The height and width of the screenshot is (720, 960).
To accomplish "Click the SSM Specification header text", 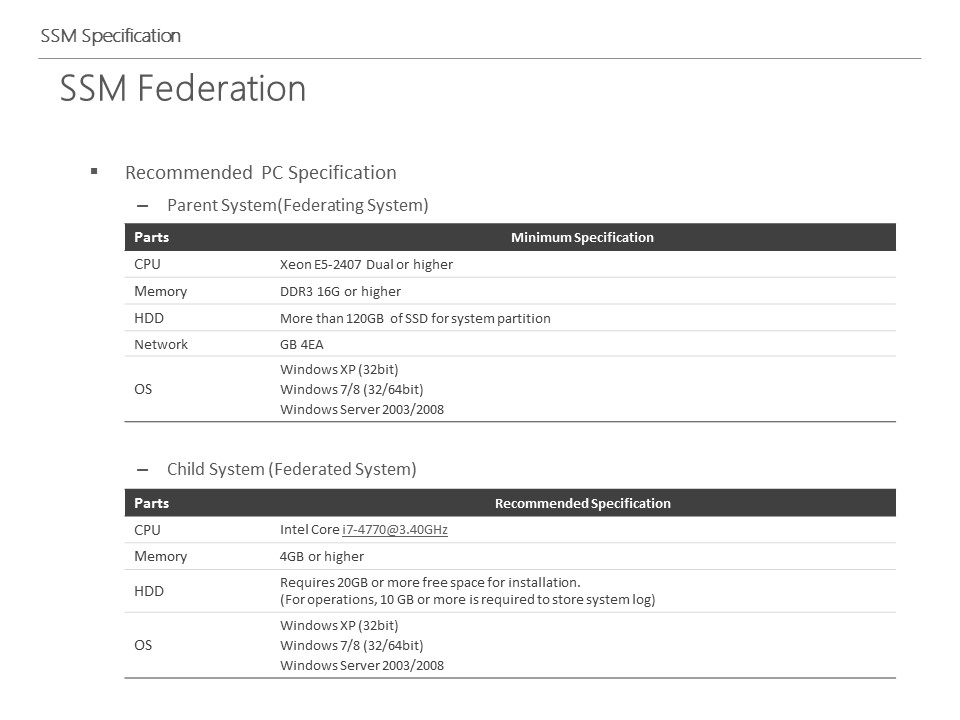I will click(x=111, y=36).
